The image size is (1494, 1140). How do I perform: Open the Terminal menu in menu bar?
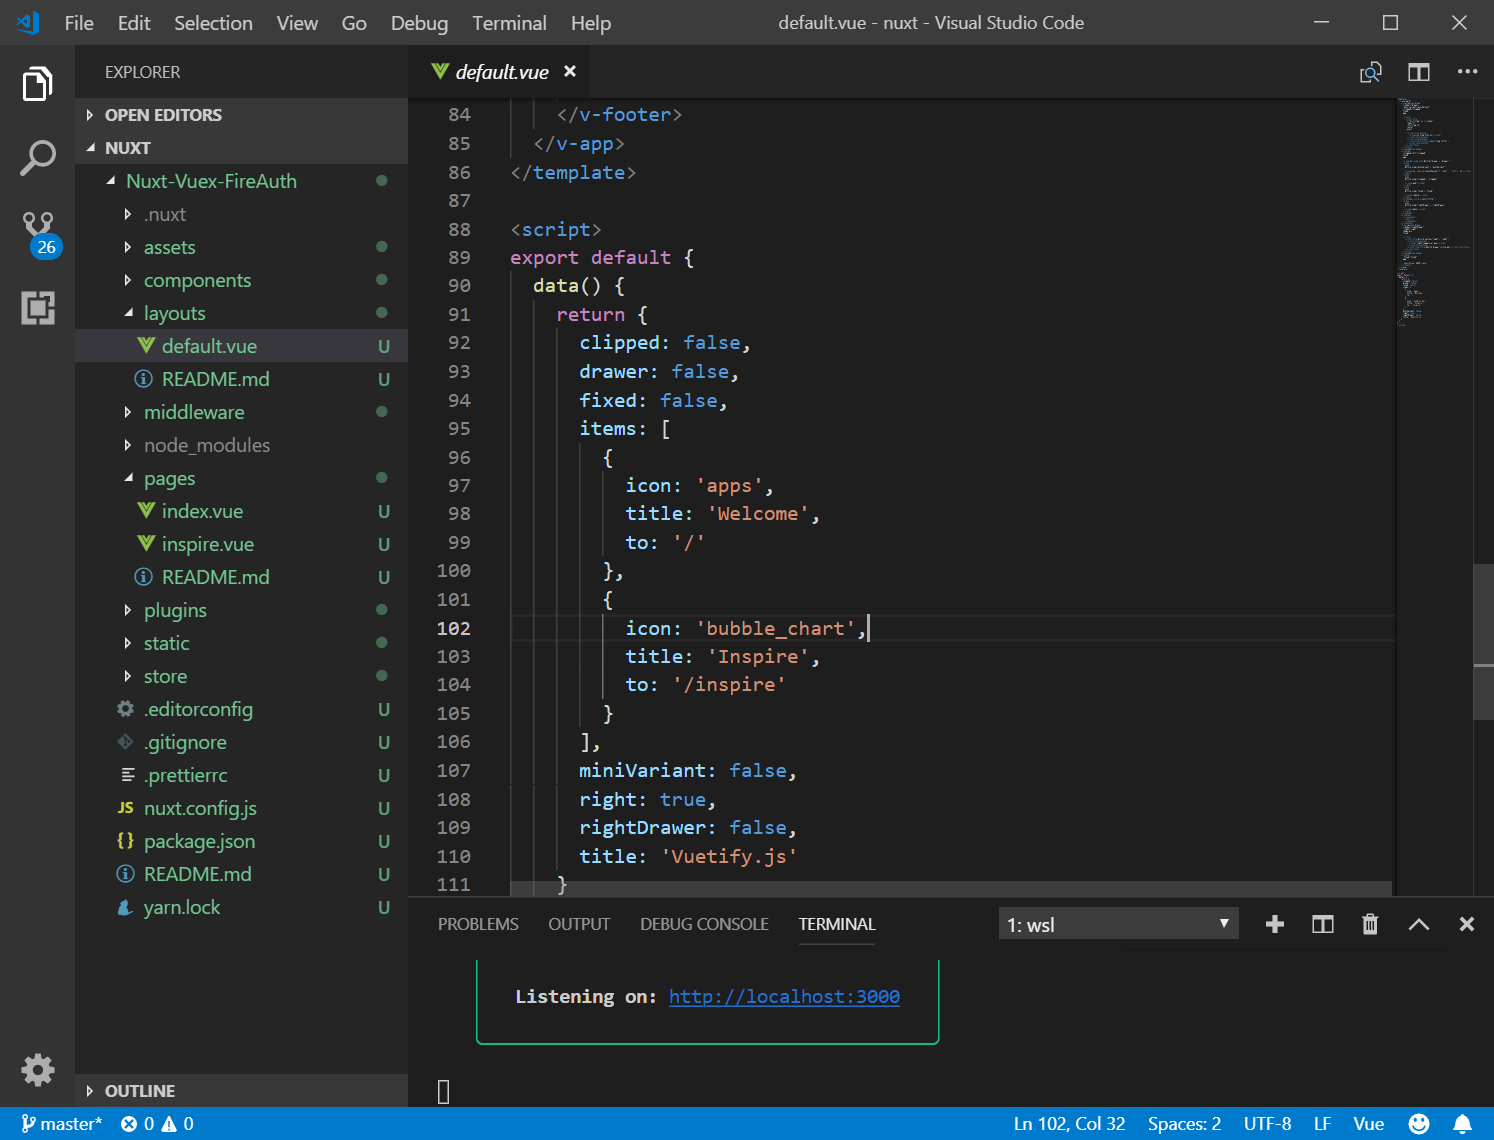click(x=509, y=23)
